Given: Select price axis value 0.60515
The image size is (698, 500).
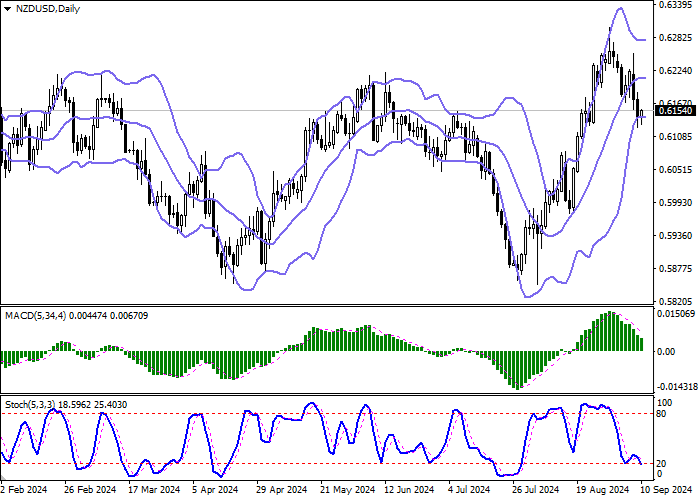Looking at the screenshot, I should click(x=676, y=170).
